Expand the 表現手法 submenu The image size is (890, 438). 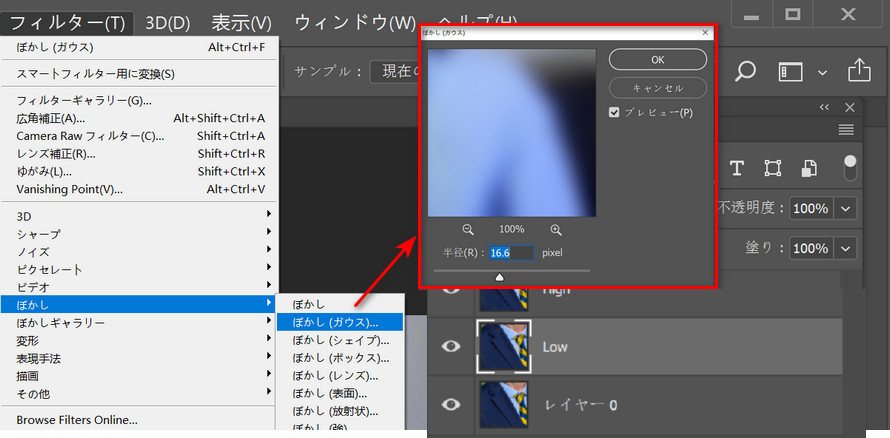point(140,358)
